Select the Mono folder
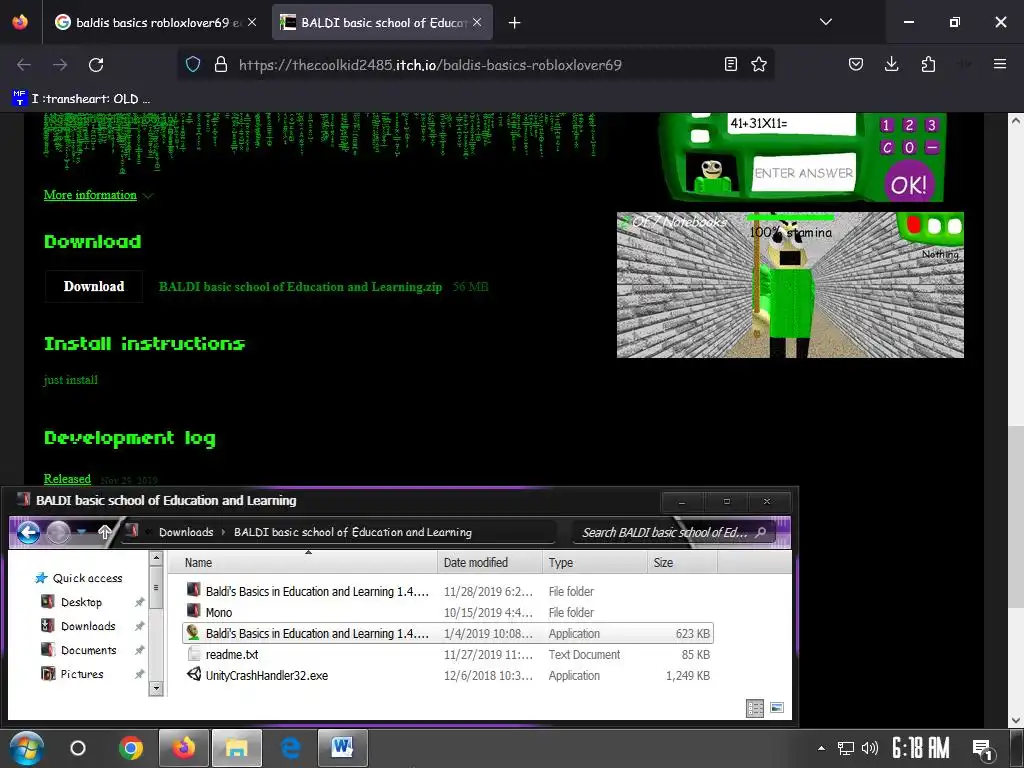Screen dimensions: 1024x768 pyautogui.click(x=447, y=613)
